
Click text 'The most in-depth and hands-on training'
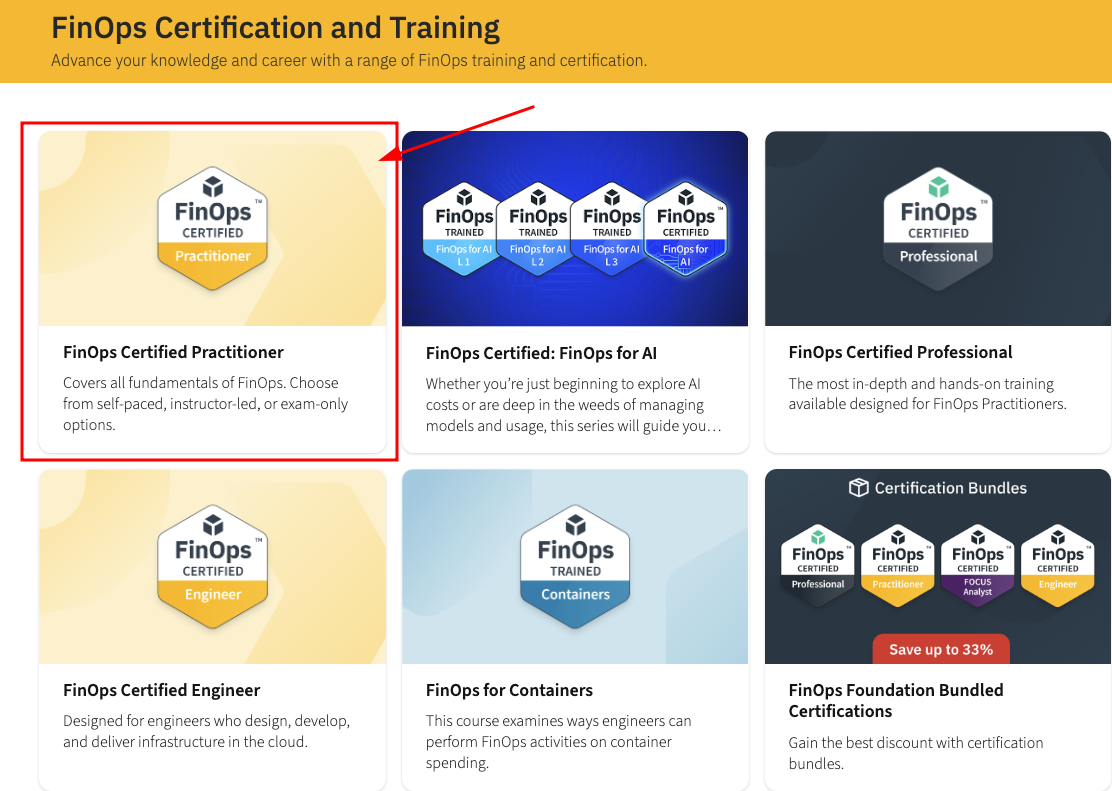921,384
